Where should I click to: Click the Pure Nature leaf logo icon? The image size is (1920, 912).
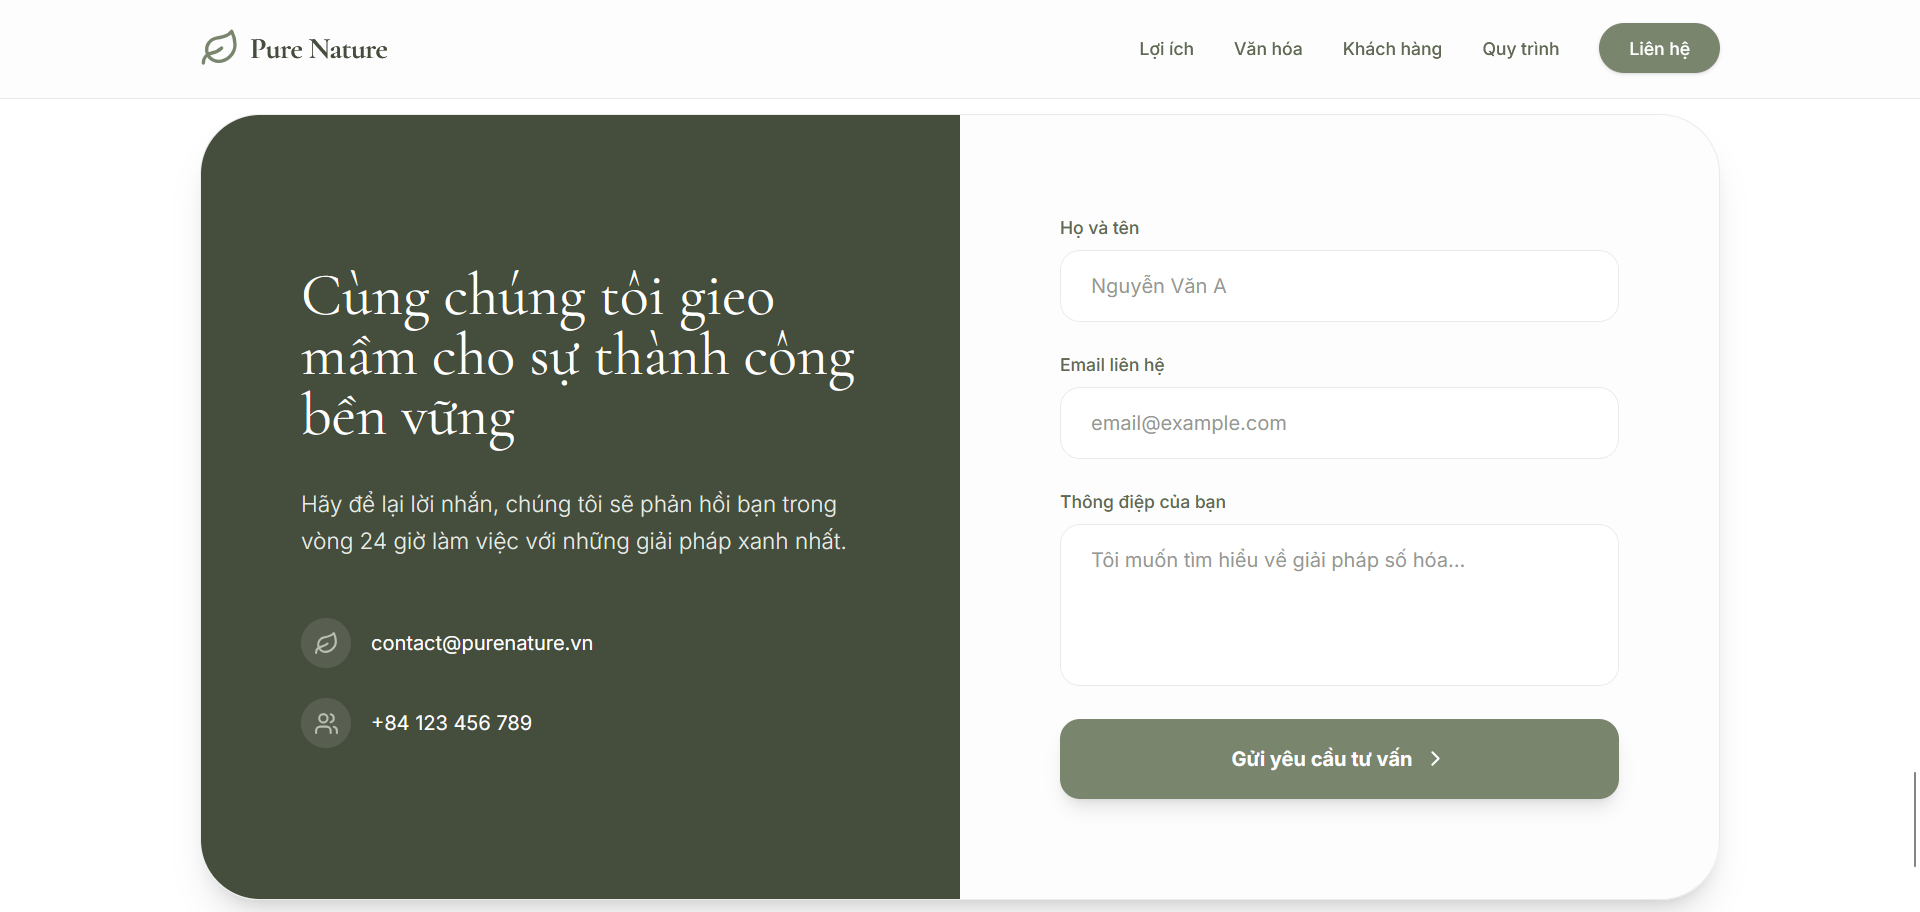(219, 48)
